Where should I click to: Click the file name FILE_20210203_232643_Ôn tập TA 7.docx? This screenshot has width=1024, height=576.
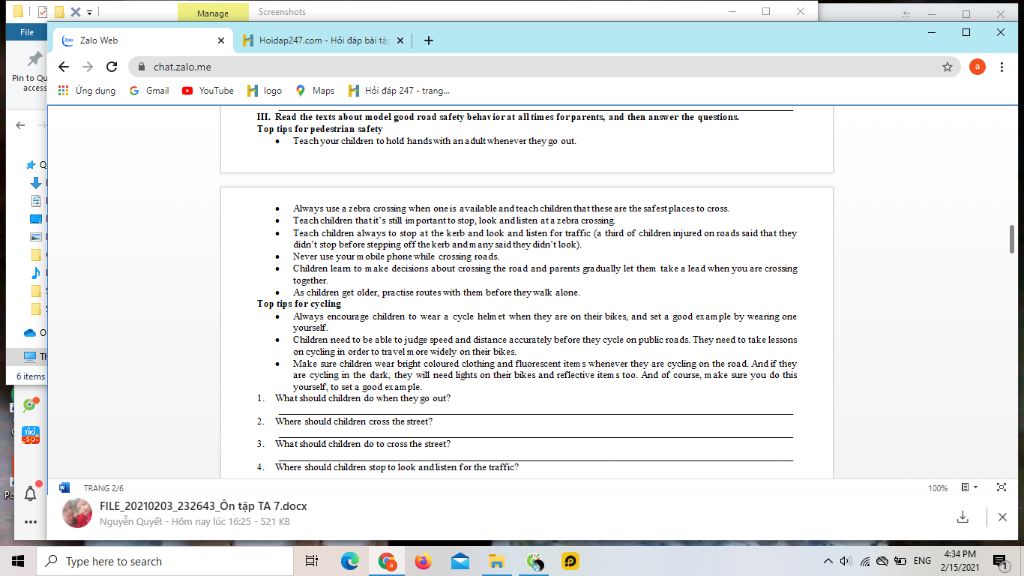coord(203,506)
